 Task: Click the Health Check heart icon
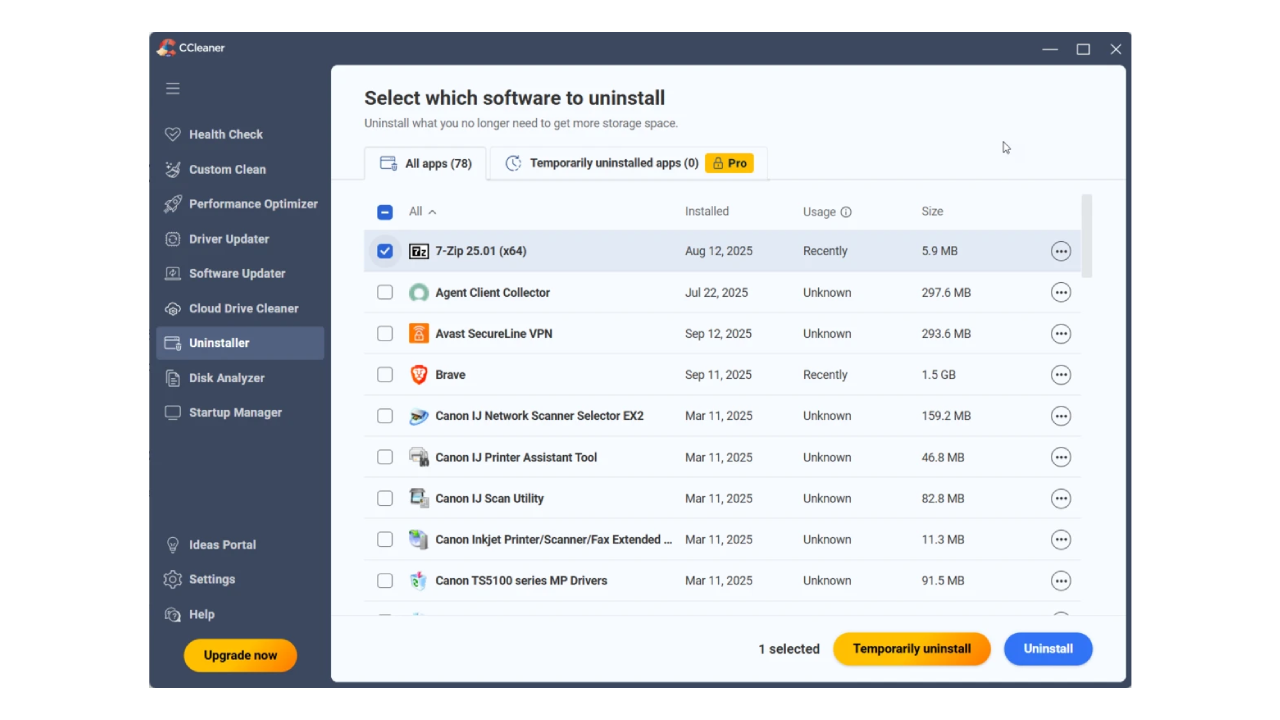[x=172, y=134]
